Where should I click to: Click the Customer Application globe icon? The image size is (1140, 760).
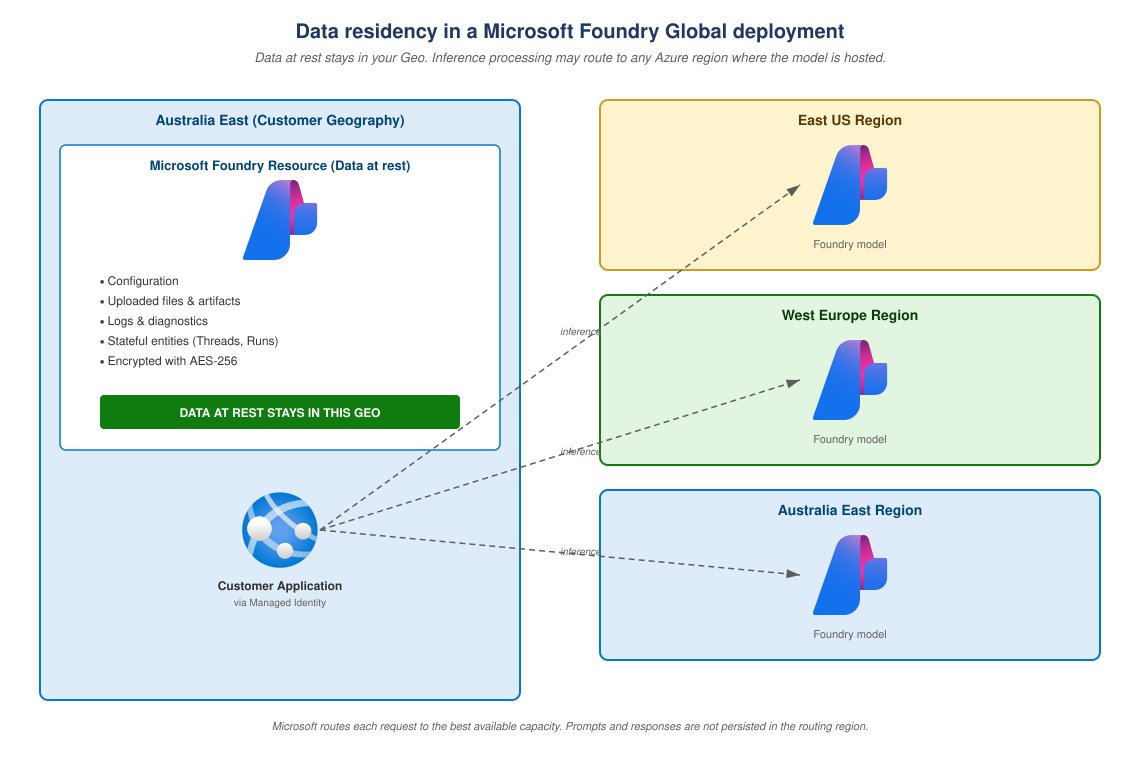[280, 530]
